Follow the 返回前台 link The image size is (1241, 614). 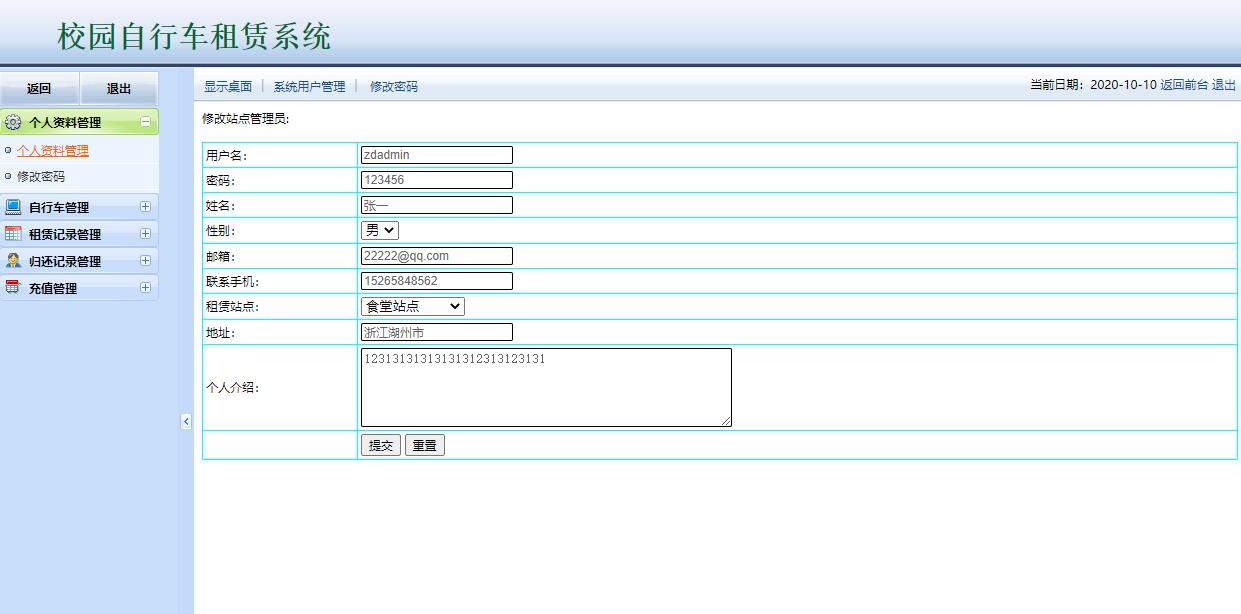click(x=1184, y=85)
